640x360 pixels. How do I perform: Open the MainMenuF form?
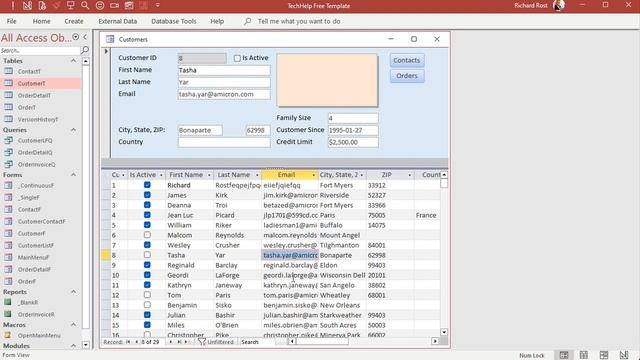pyautogui.click(x=33, y=258)
